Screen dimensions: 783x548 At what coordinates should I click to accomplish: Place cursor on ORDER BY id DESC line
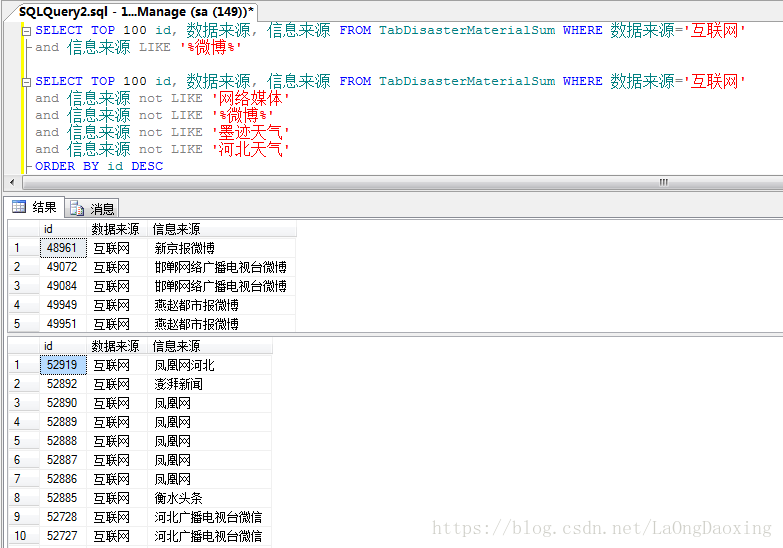99,166
